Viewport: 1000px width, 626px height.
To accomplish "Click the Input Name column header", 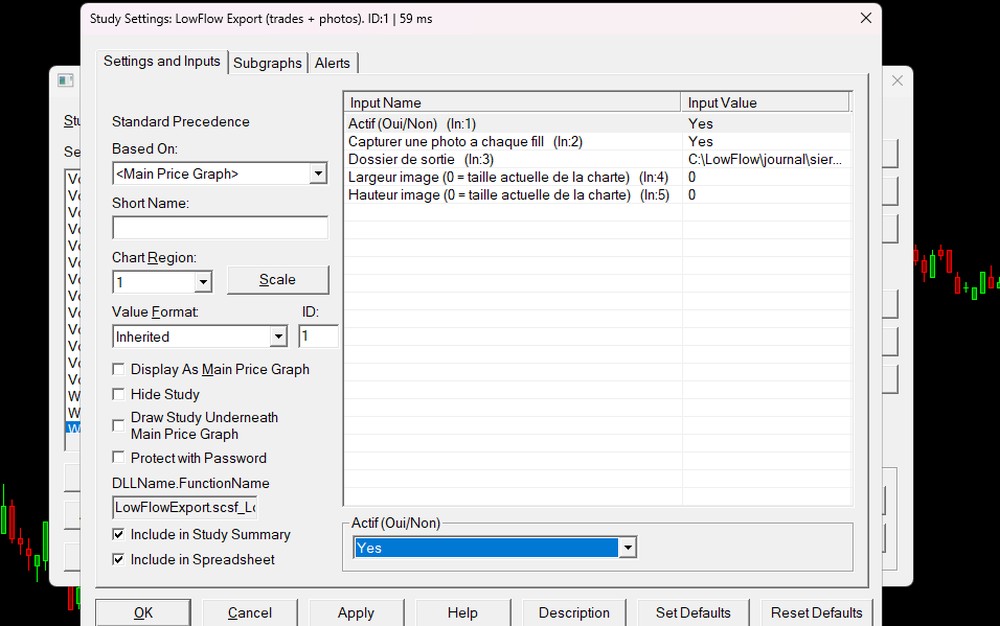I will 513,103.
